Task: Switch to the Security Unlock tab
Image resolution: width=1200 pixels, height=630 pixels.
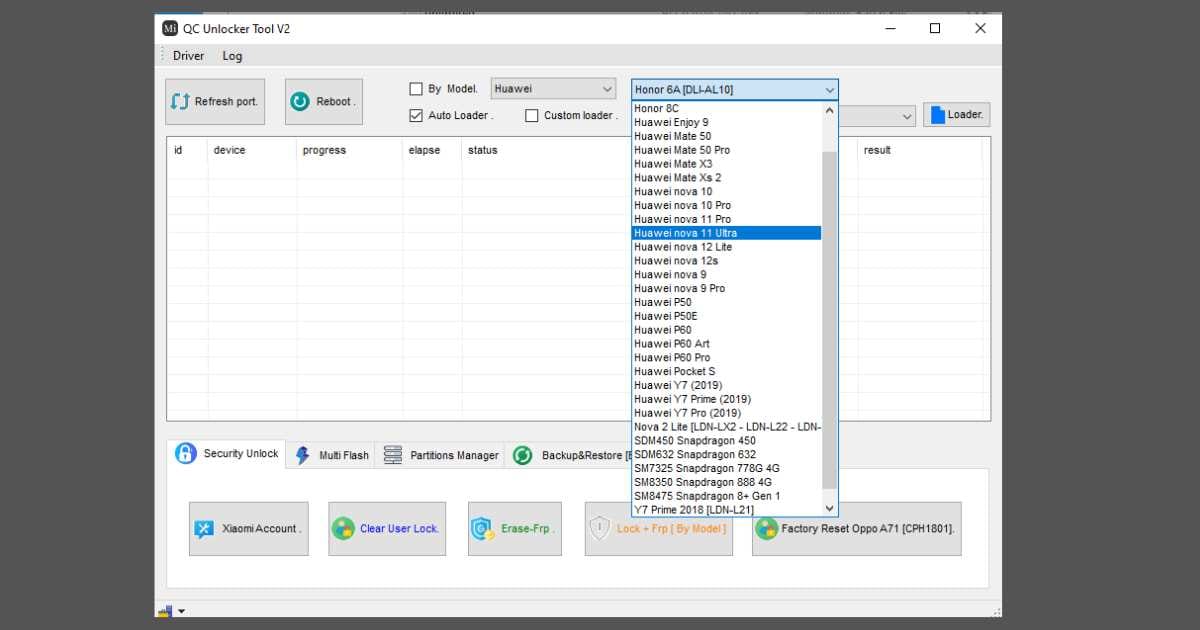Action: [228, 453]
